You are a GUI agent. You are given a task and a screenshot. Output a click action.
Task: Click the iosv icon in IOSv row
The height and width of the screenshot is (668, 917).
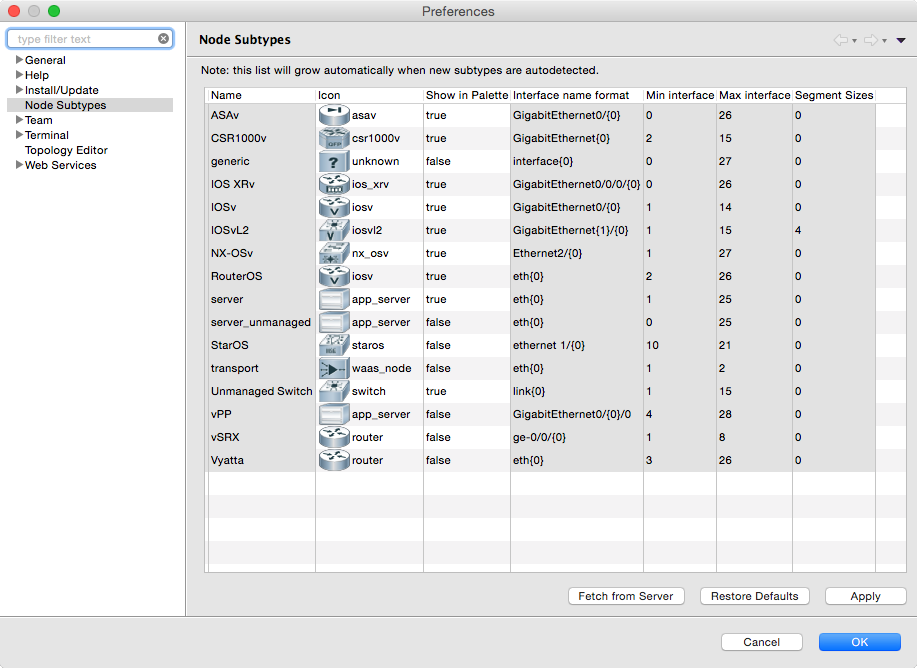tap(334, 207)
